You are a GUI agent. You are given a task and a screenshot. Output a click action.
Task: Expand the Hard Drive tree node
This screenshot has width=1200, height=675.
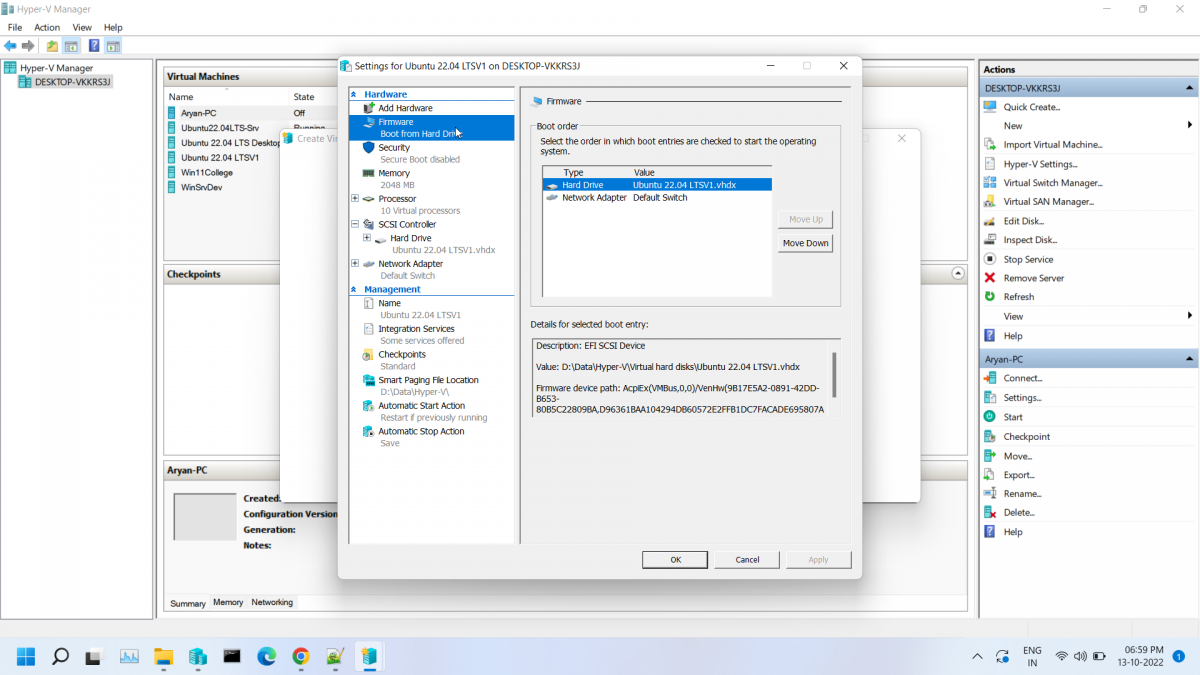[x=367, y=238]
